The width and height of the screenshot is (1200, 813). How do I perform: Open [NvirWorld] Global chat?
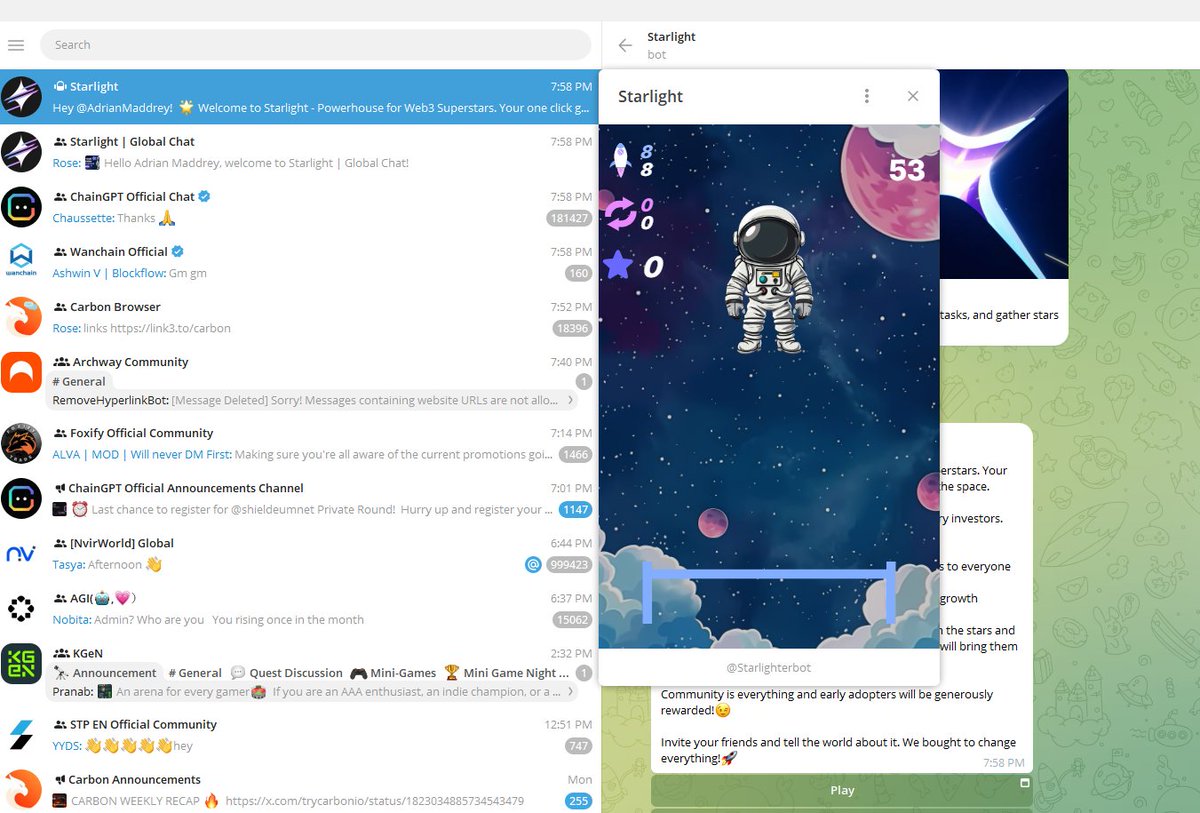tap(300, 553)
